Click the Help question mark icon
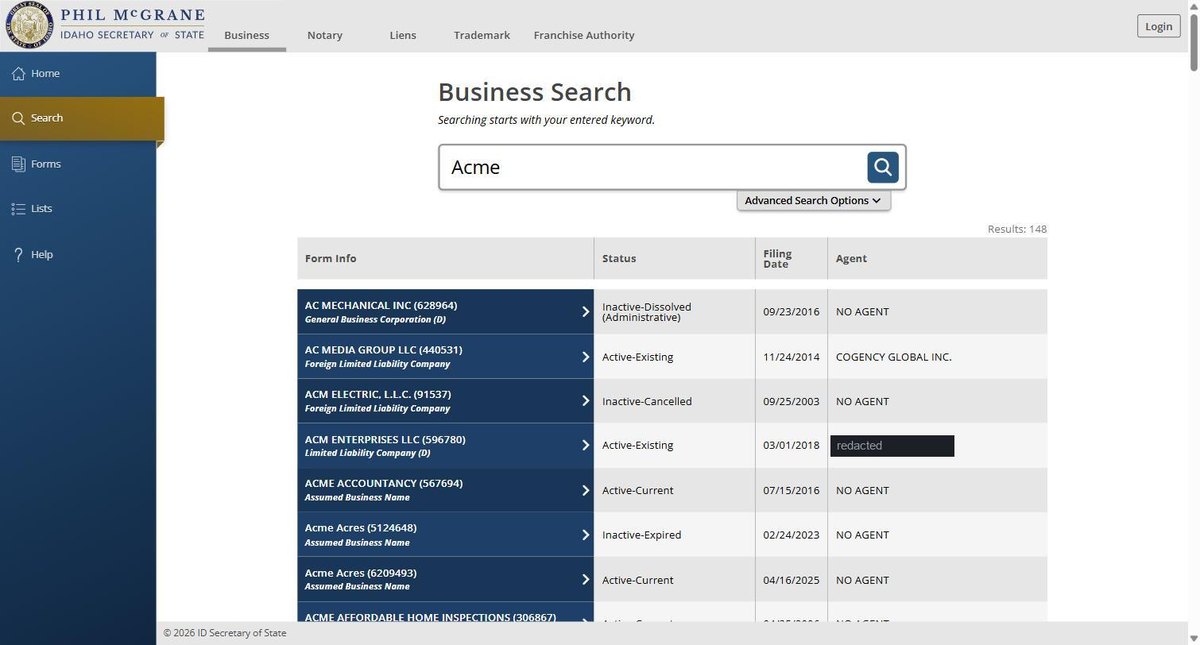 point(18,255)
